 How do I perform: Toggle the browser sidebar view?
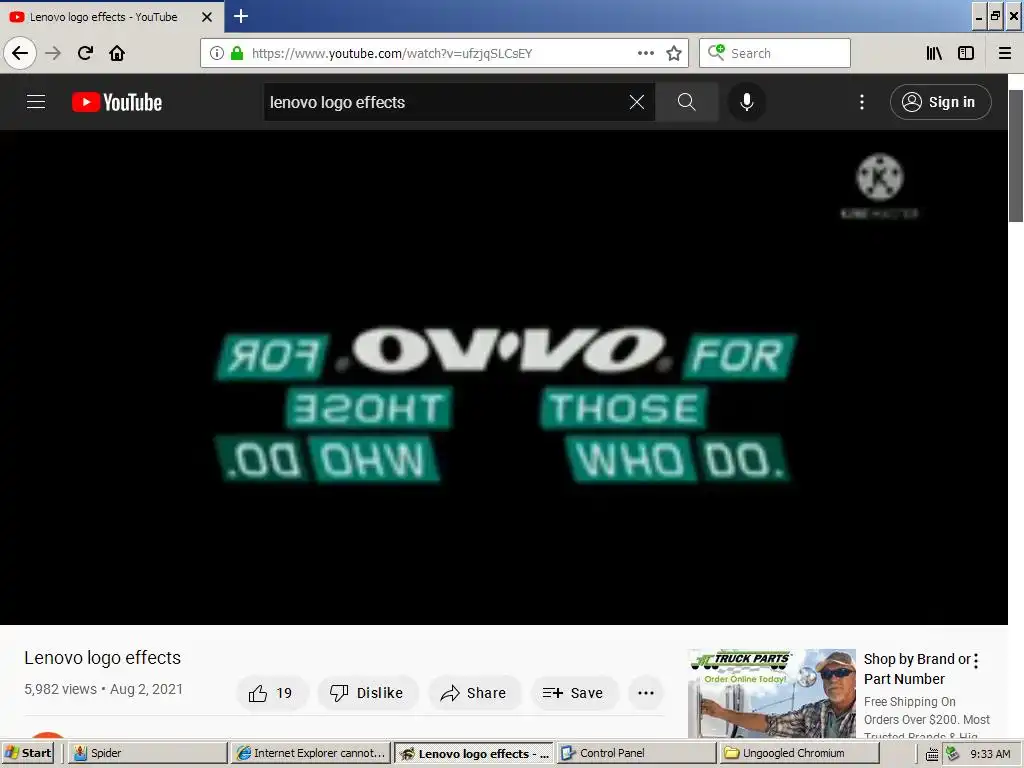(966, 53)
